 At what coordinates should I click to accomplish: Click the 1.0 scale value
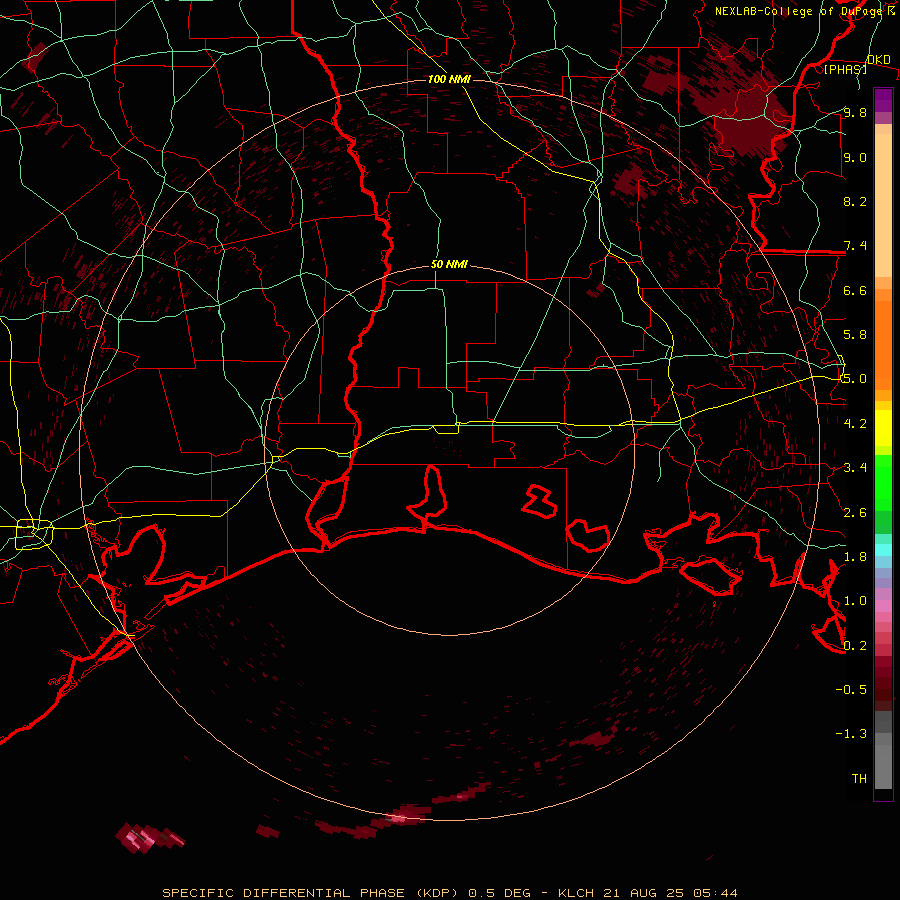click(x=855, y=601)
